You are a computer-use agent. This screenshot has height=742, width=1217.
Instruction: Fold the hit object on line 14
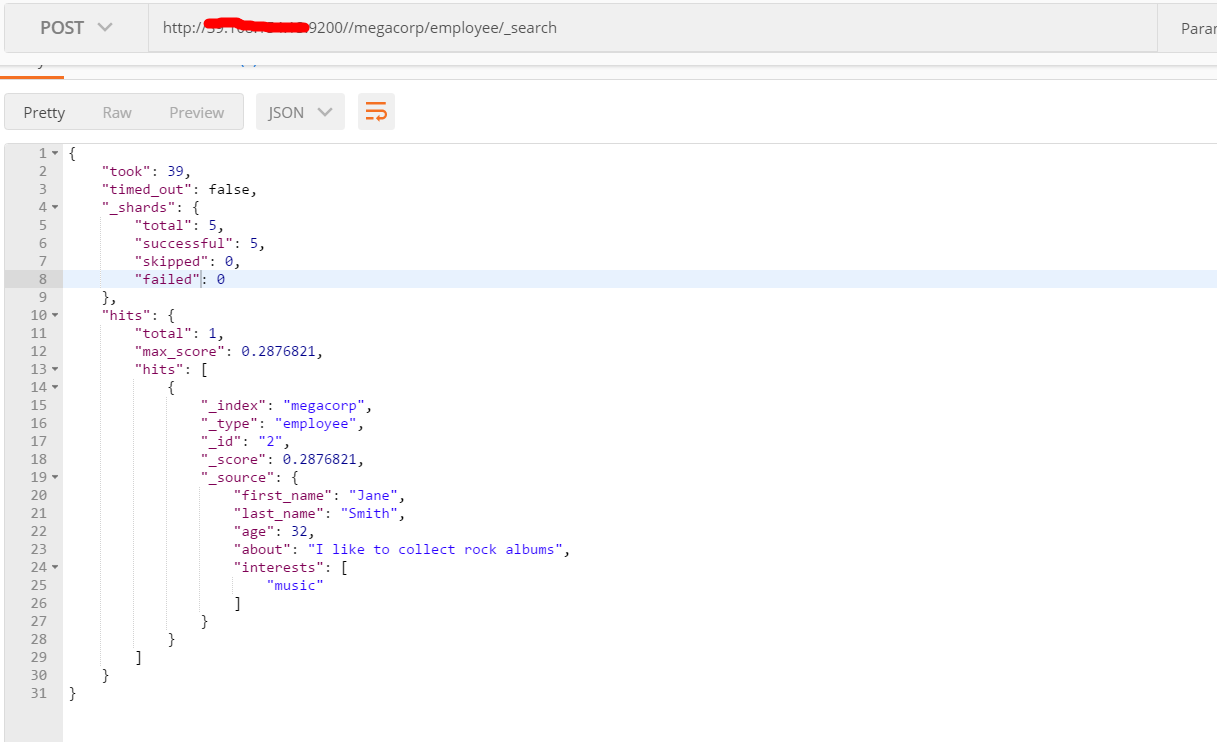pyautogui.click(x=55, y=387)
